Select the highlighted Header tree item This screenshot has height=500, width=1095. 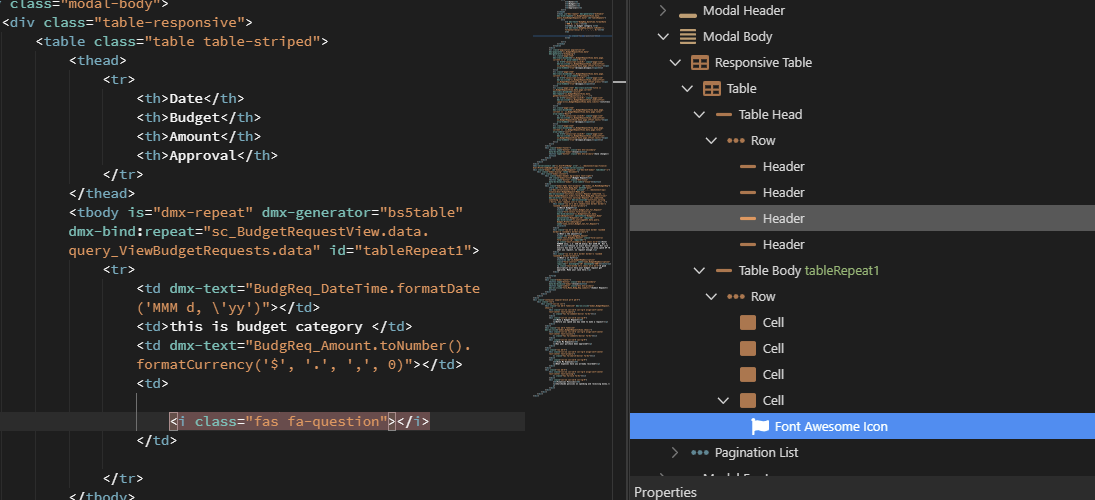coord(862,218)
